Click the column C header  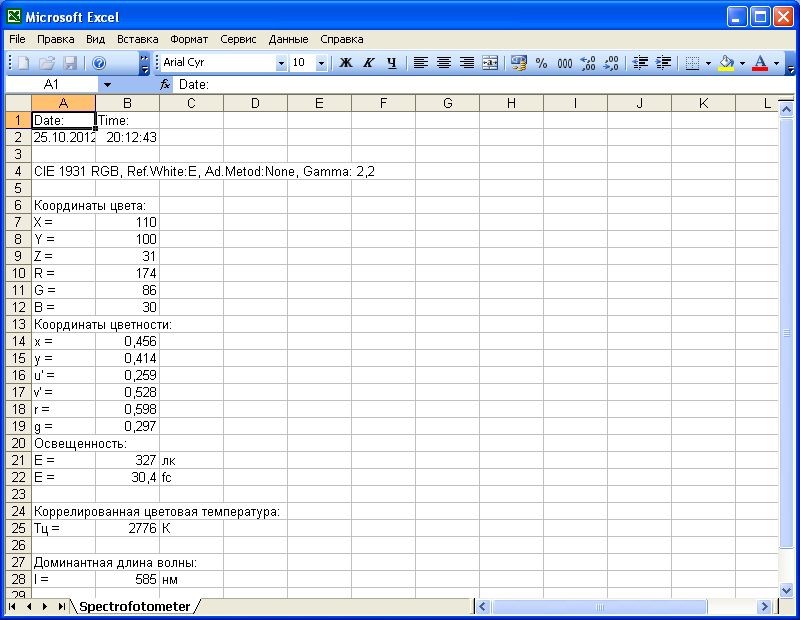point(191,103)
